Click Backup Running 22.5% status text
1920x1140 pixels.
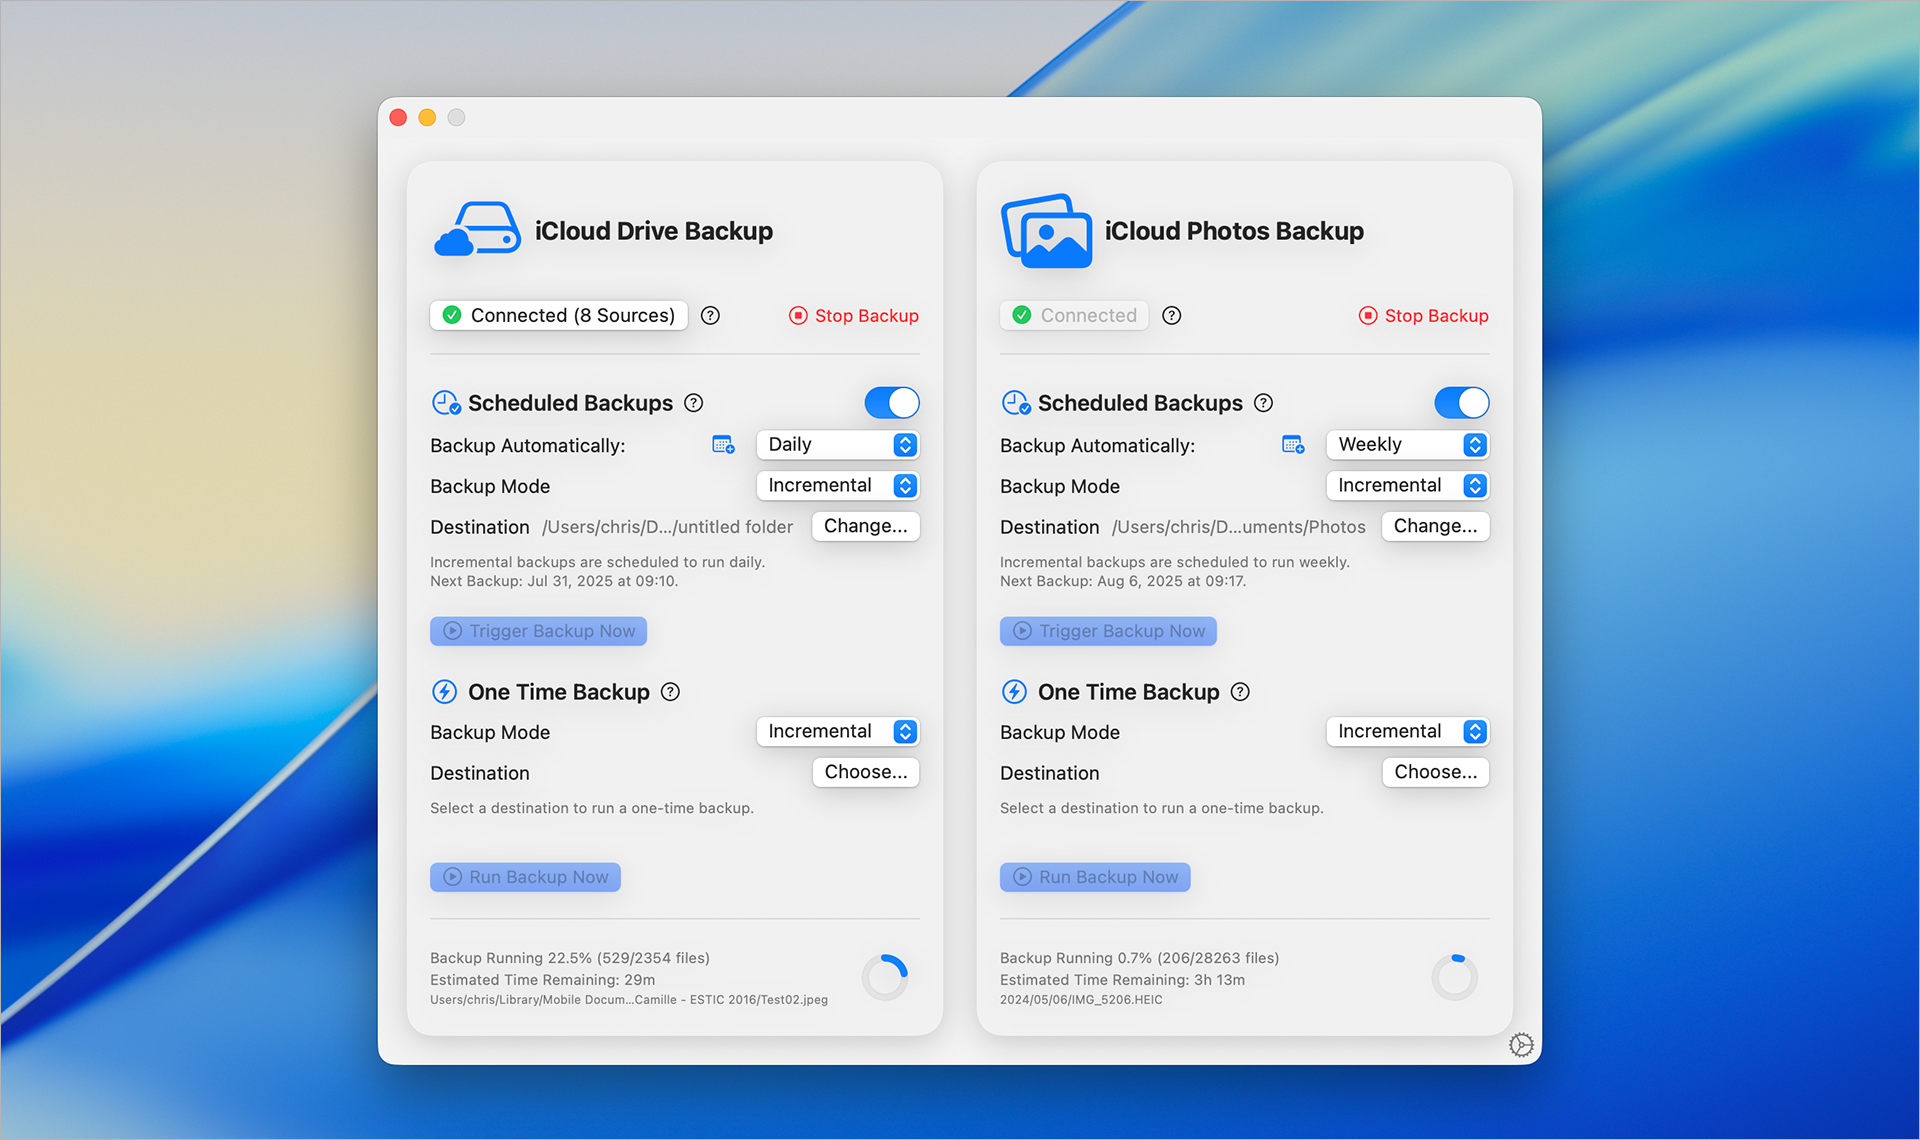[x=570, y=958]
